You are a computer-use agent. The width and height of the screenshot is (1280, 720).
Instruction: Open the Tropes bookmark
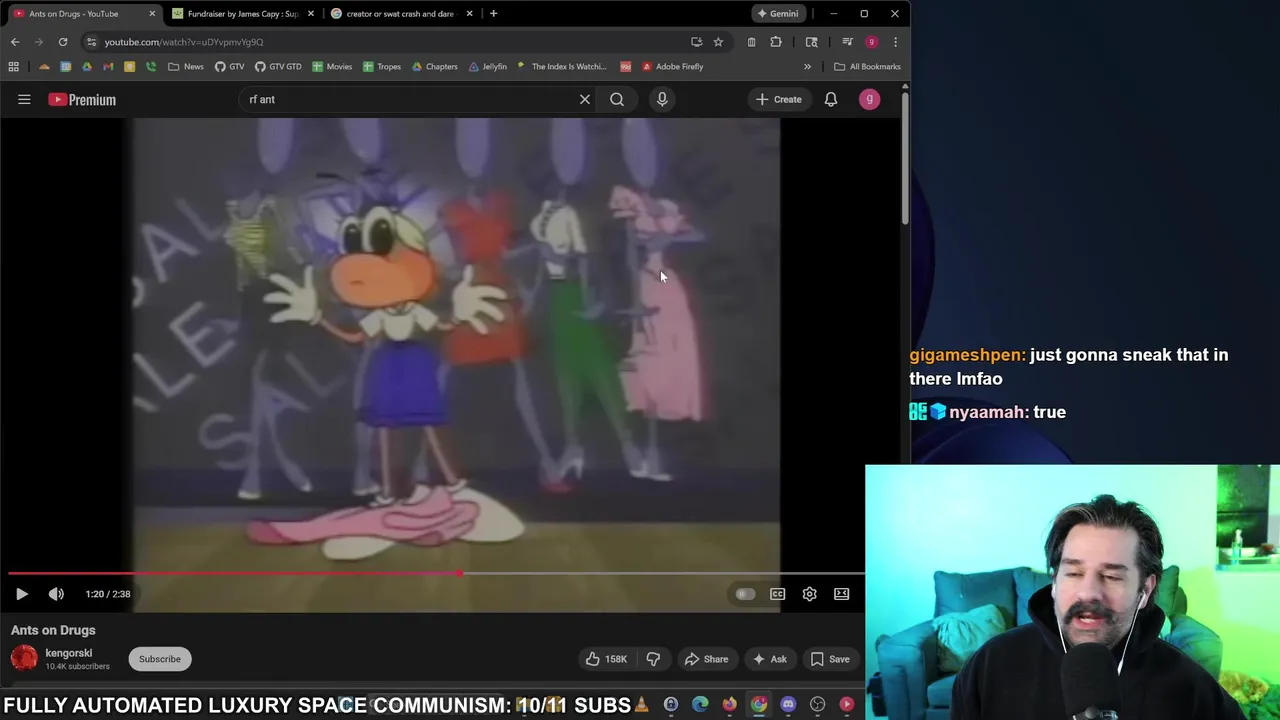tap(382, 67)
